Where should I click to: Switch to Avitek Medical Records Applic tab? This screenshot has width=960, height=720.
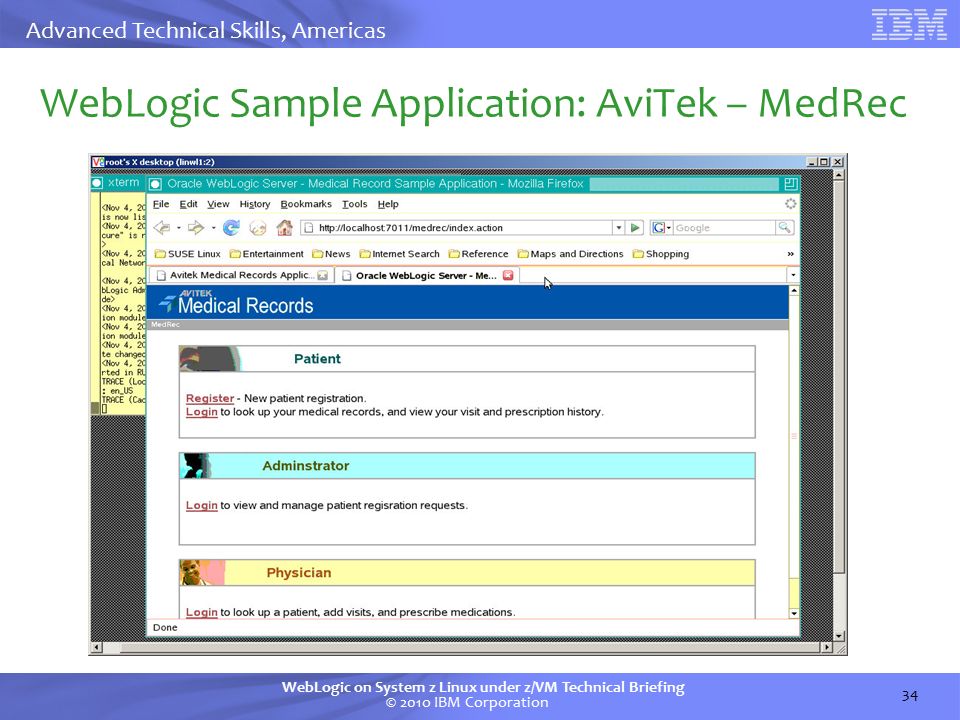(241, 275)
